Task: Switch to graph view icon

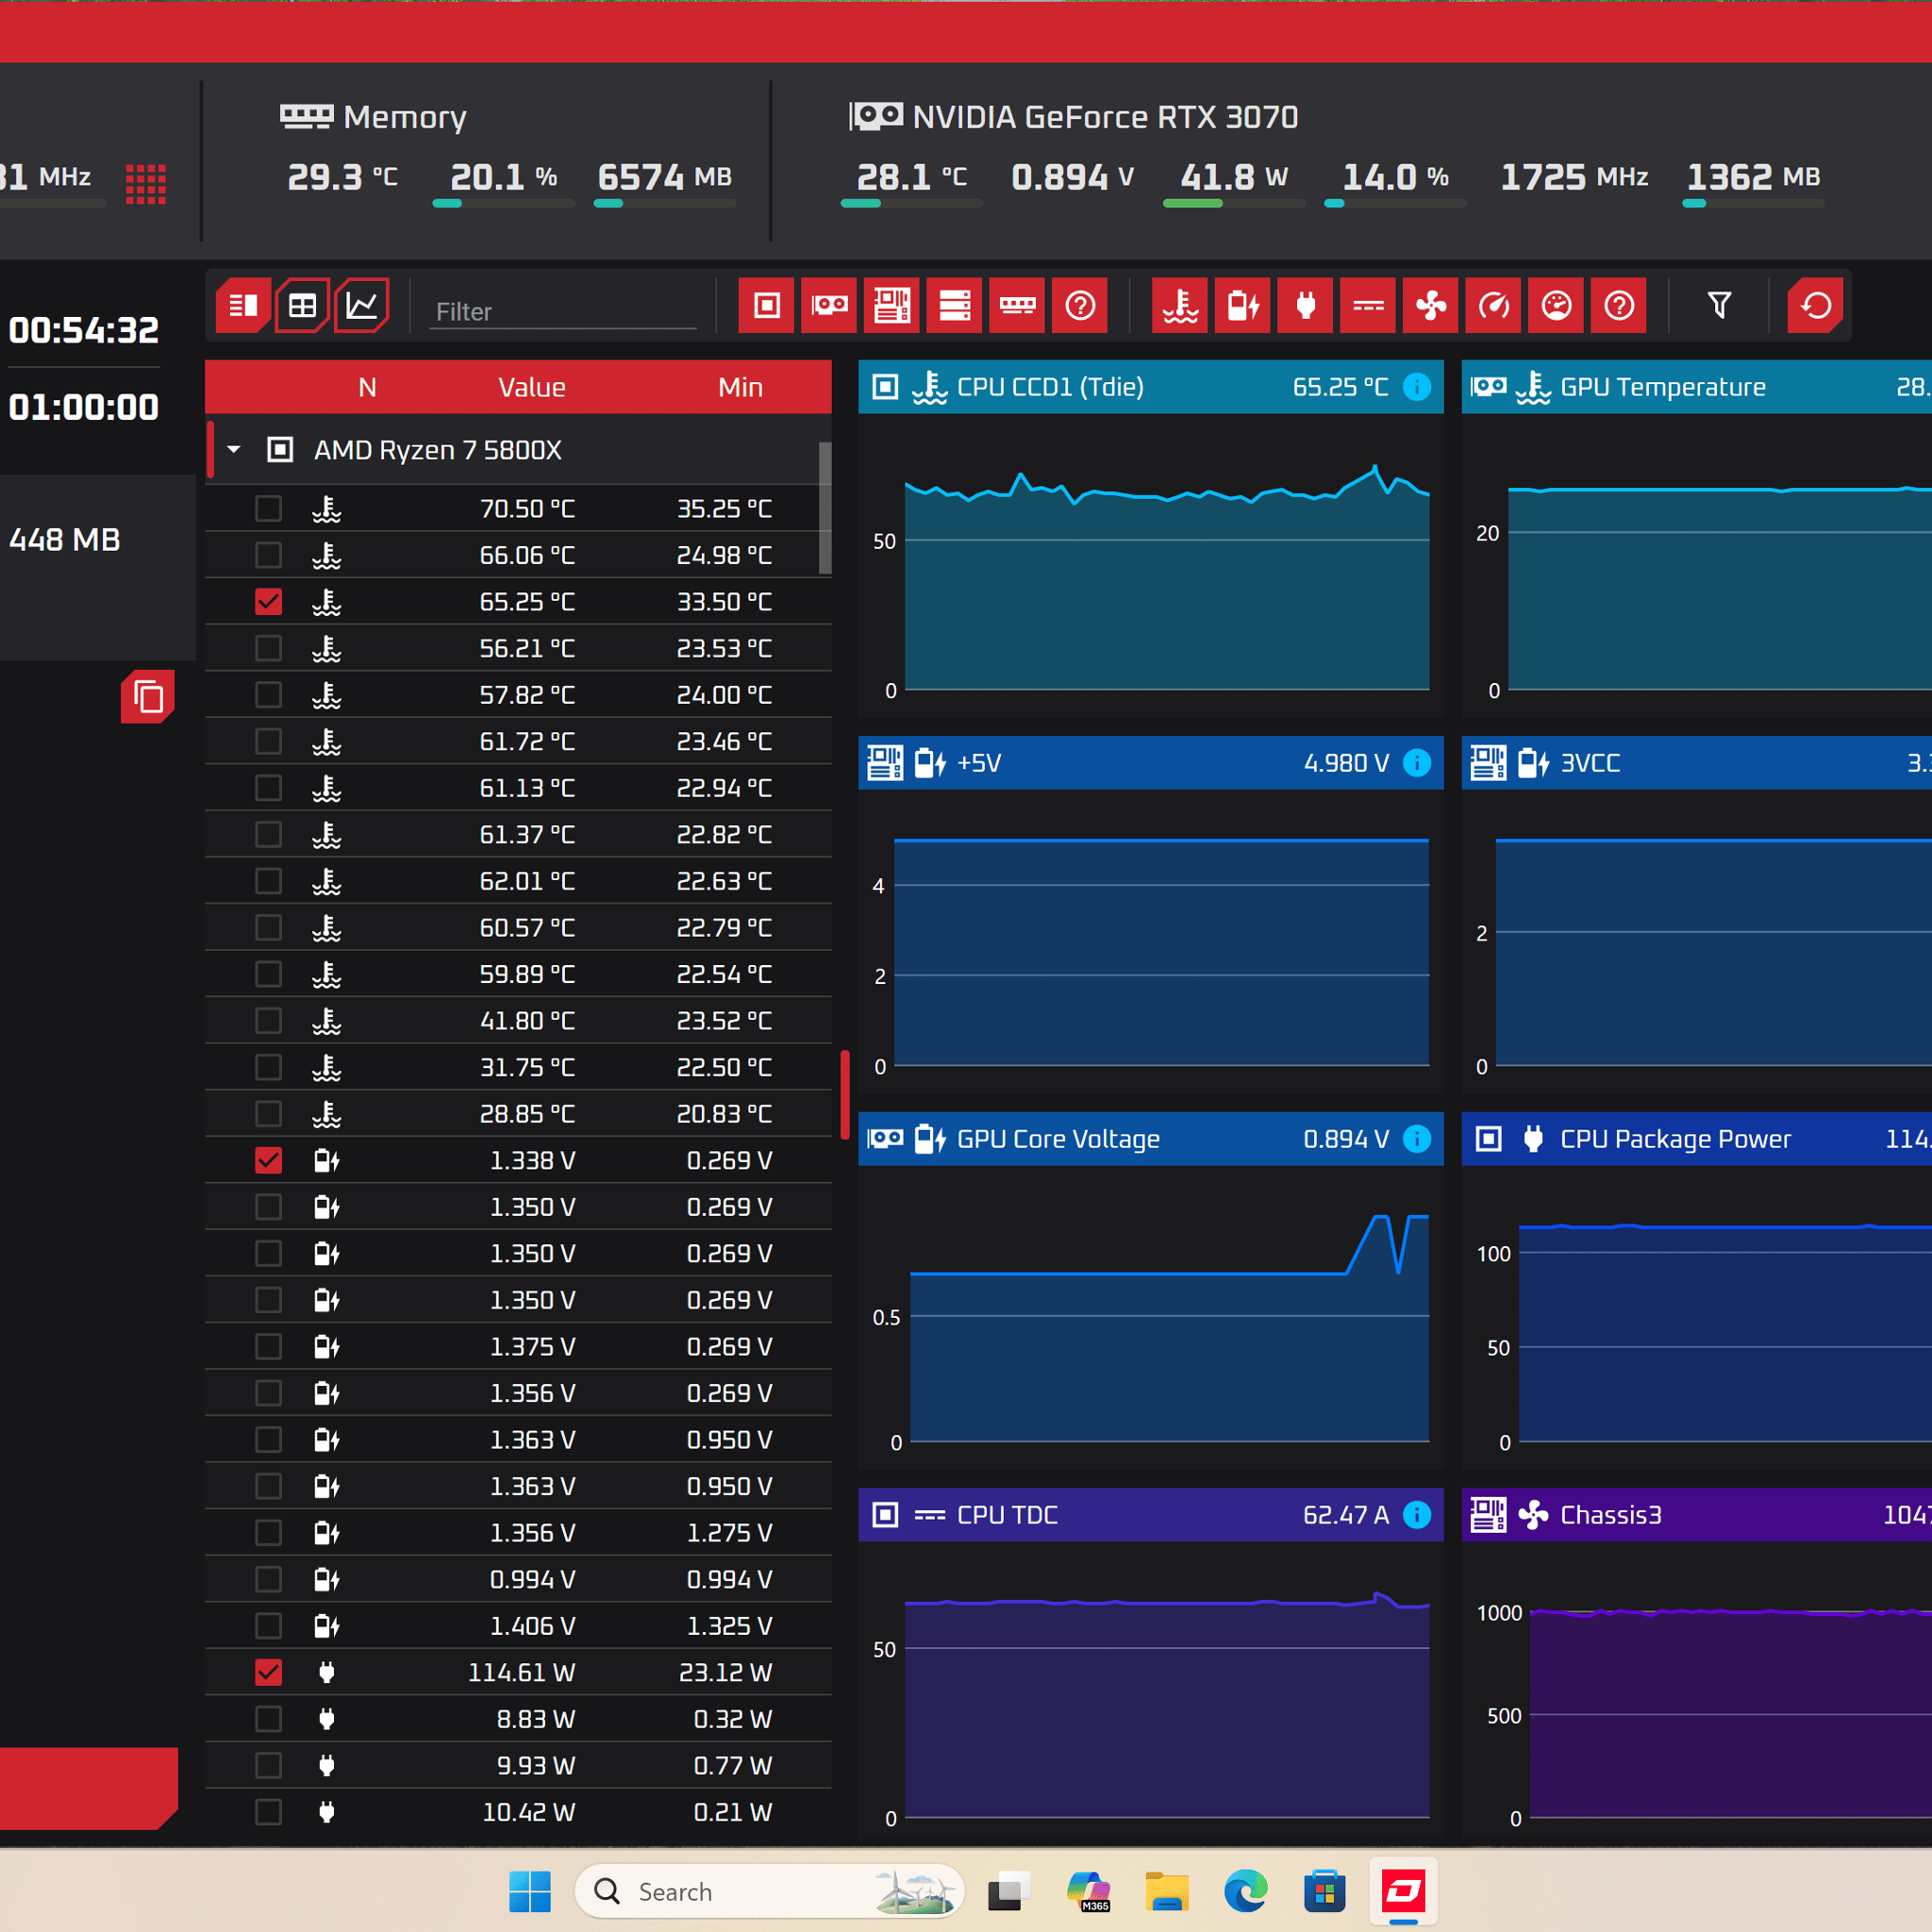Action: click(362, 305)
